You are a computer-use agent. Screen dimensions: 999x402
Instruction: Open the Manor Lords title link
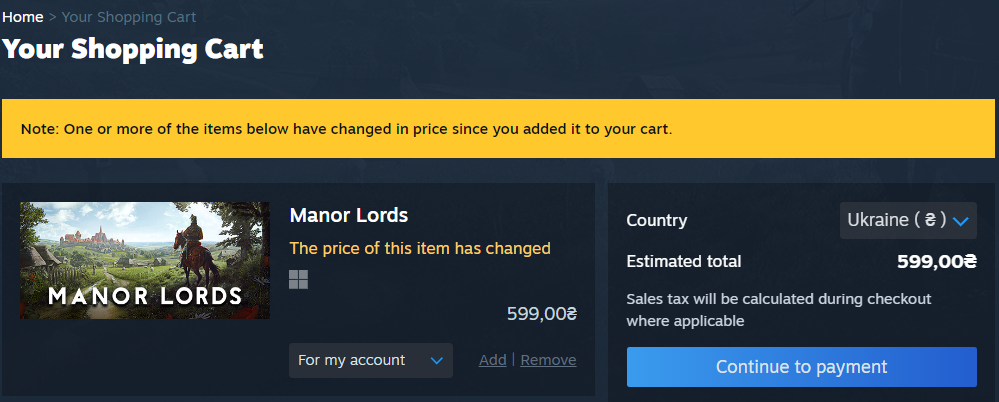coord(349,215)
